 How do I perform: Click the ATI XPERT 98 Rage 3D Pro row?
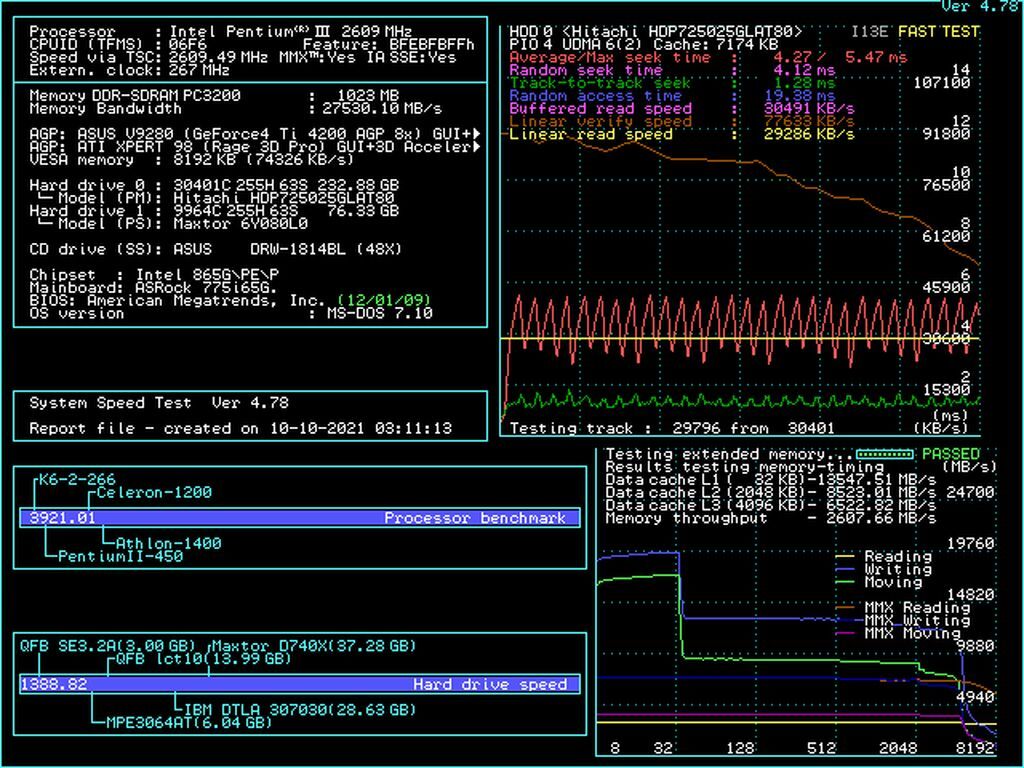tap(251, 147)
